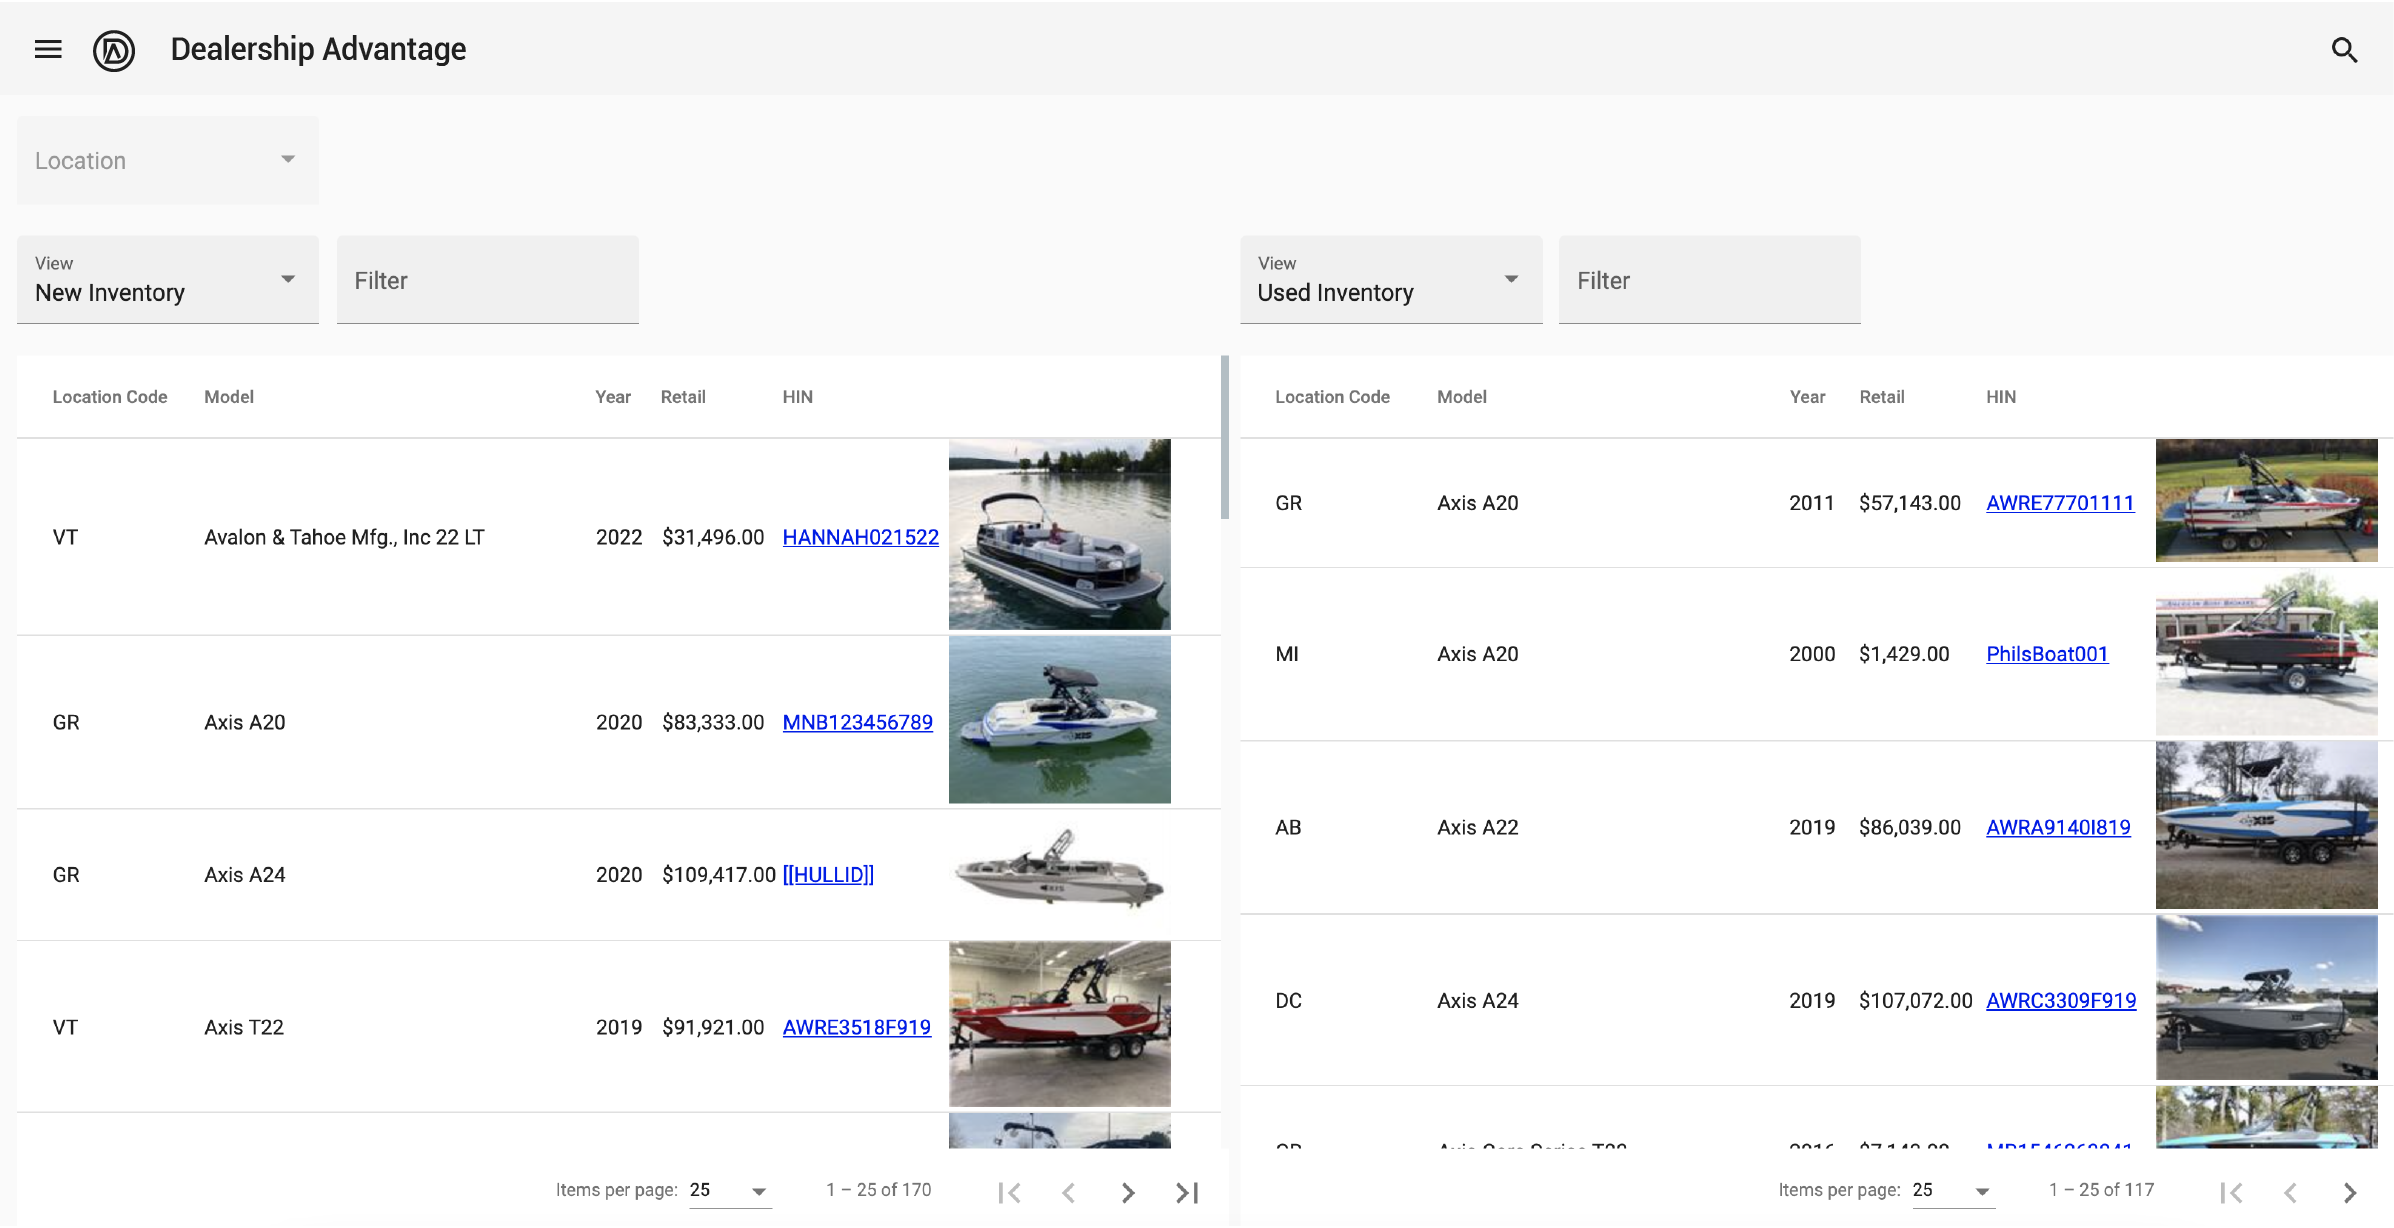Click HIN header in Used Inventory table
The height and width of the screenshot is (1228, 2394).
pyautogui.click(x=2001, y=397)
